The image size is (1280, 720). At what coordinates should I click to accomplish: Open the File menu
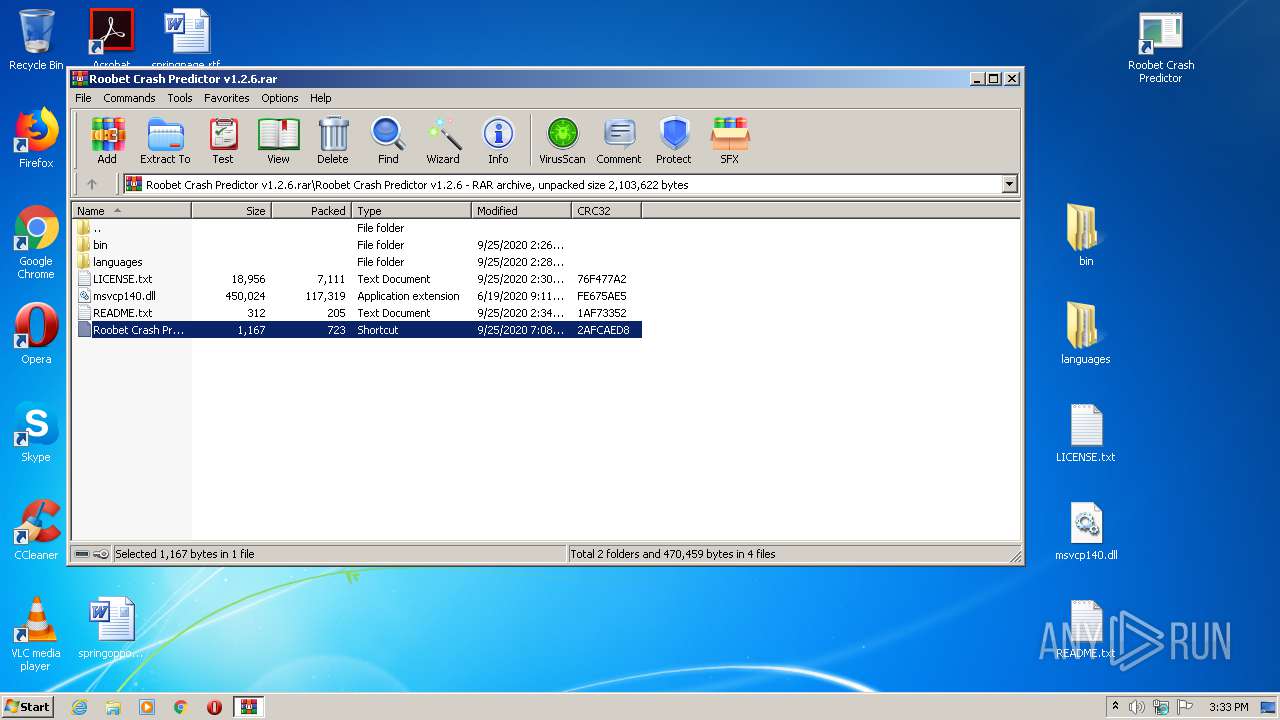click(83, 98)
